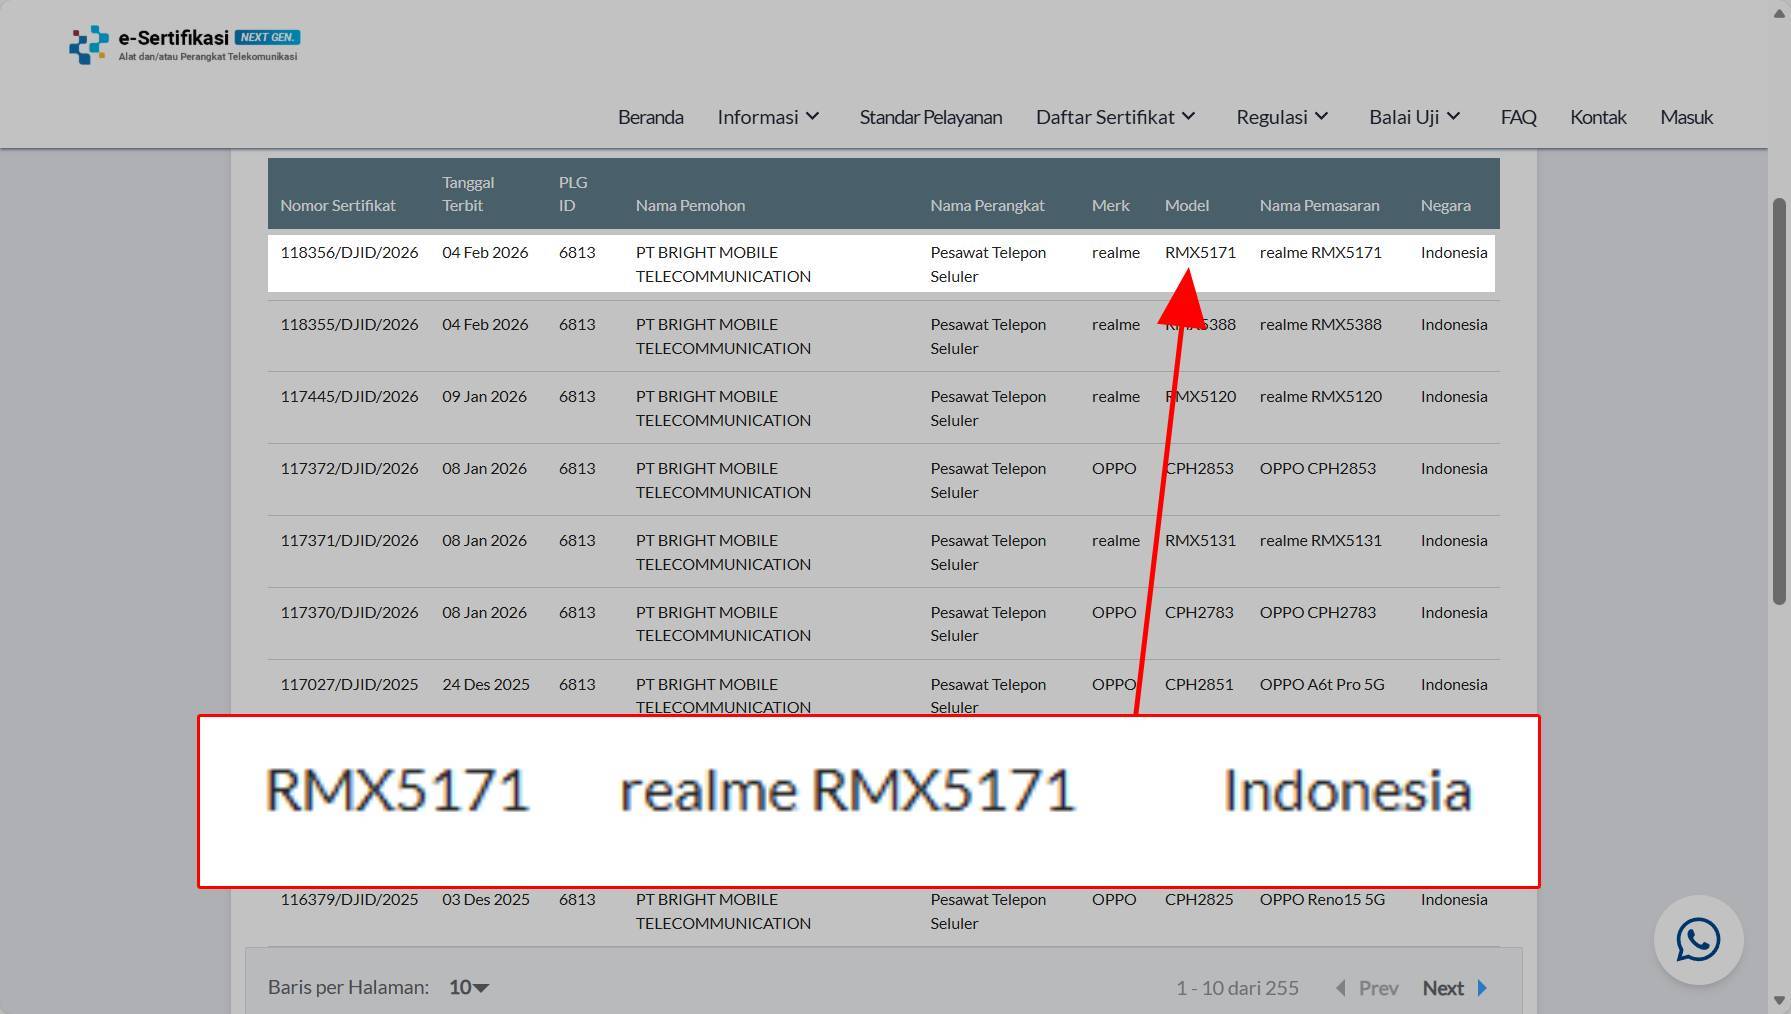Click marketing name realme RMX5120
Viewport: 1791px width, 1014px height.
1321,396
